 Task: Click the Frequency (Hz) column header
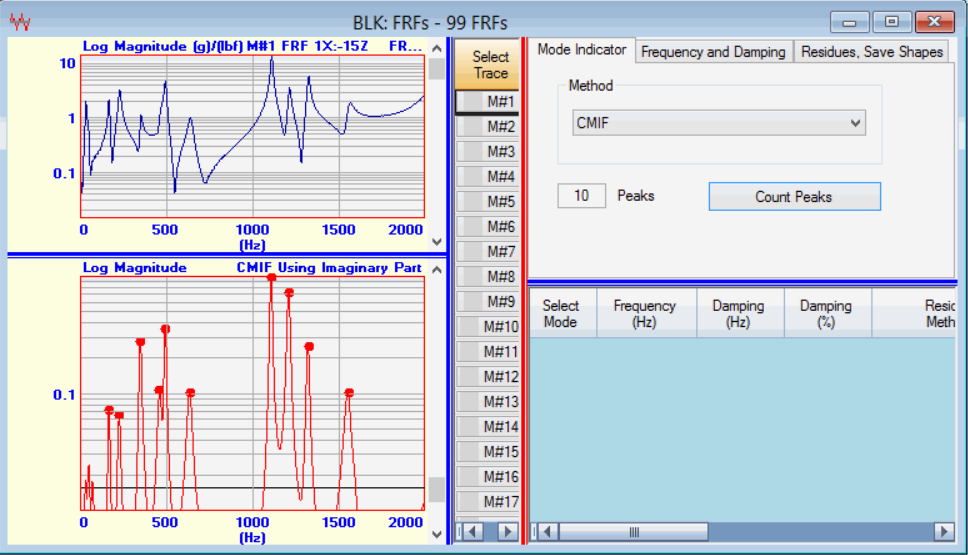pyautogui.click(x=644, y=314)
